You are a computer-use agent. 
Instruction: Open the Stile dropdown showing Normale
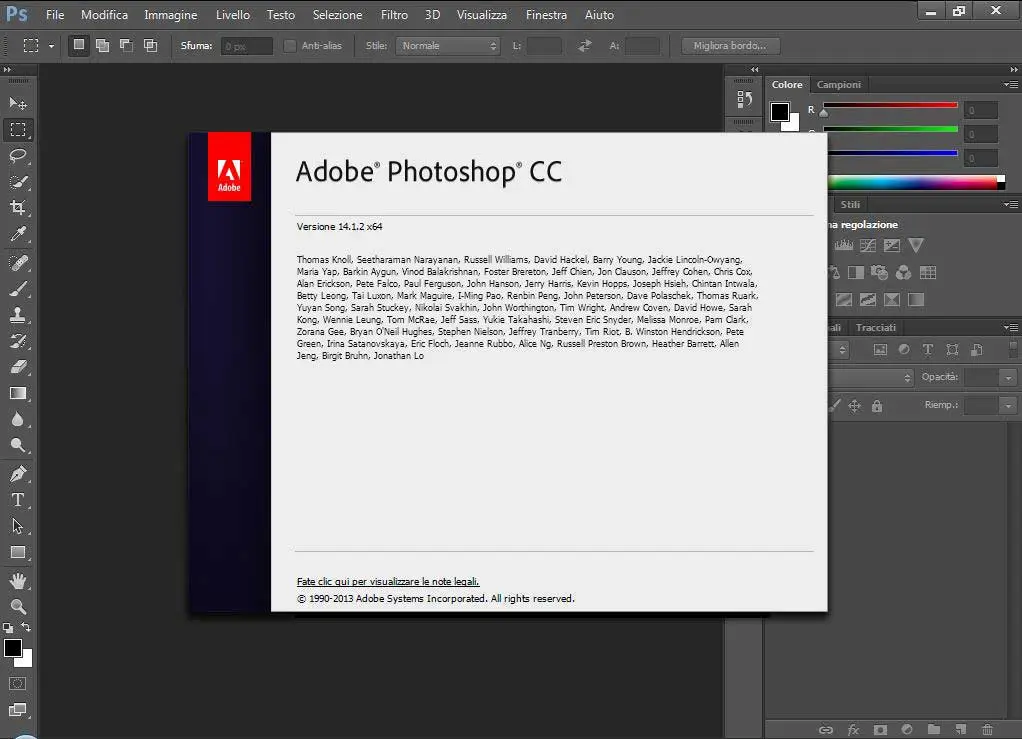[448, 46]
